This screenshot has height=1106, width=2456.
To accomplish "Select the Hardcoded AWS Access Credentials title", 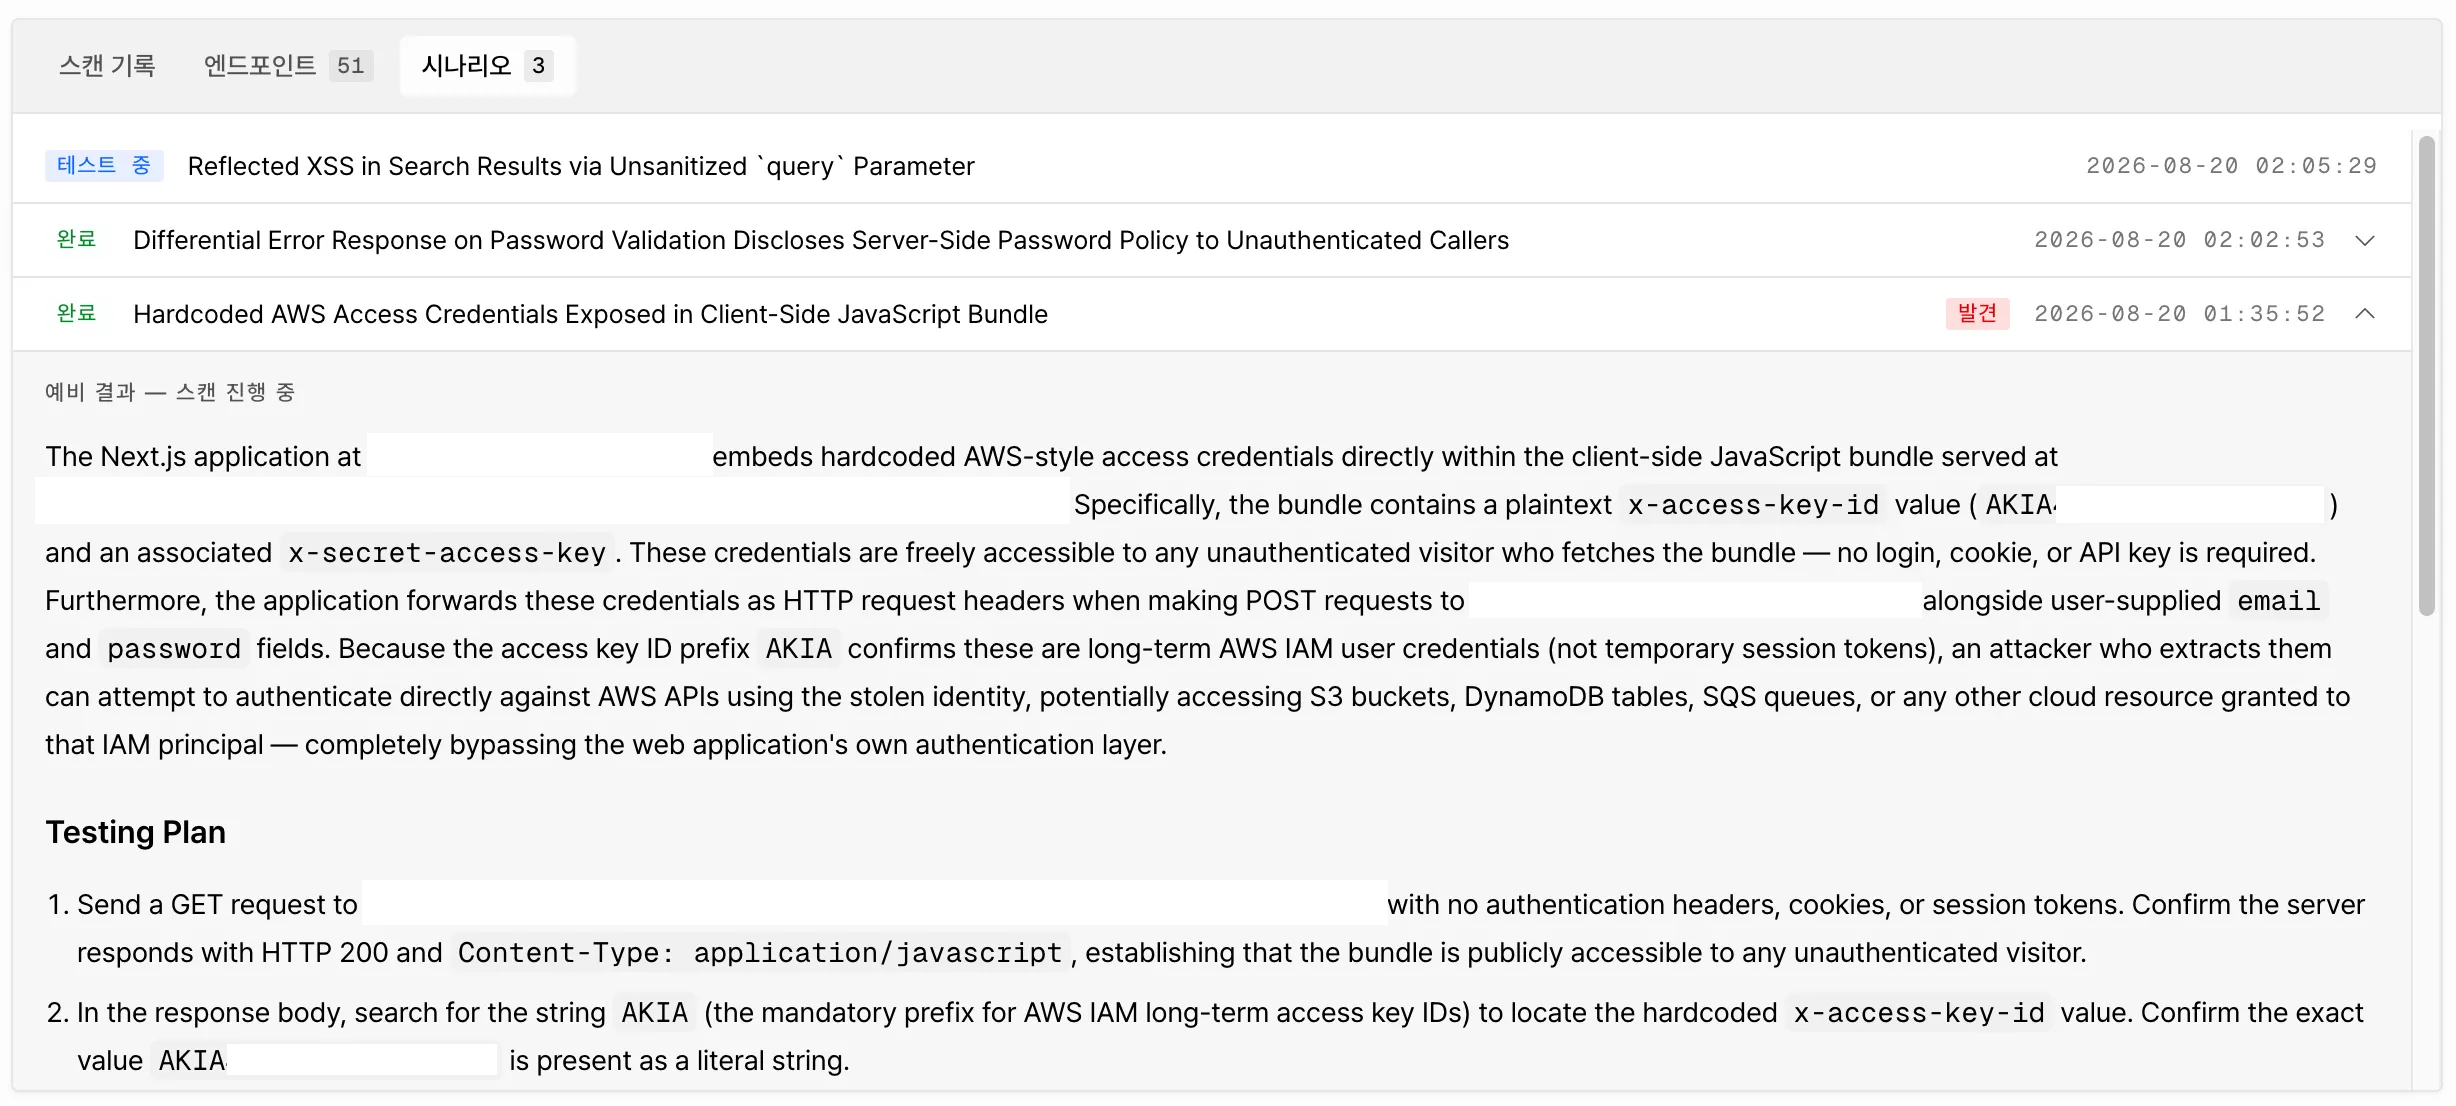I will [590, 314].
